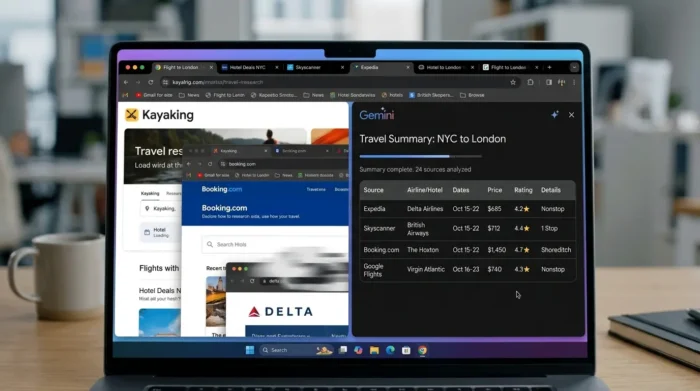Click the Gemini sparkle icon
Viewport: 700px width, 391px height.
554,115
